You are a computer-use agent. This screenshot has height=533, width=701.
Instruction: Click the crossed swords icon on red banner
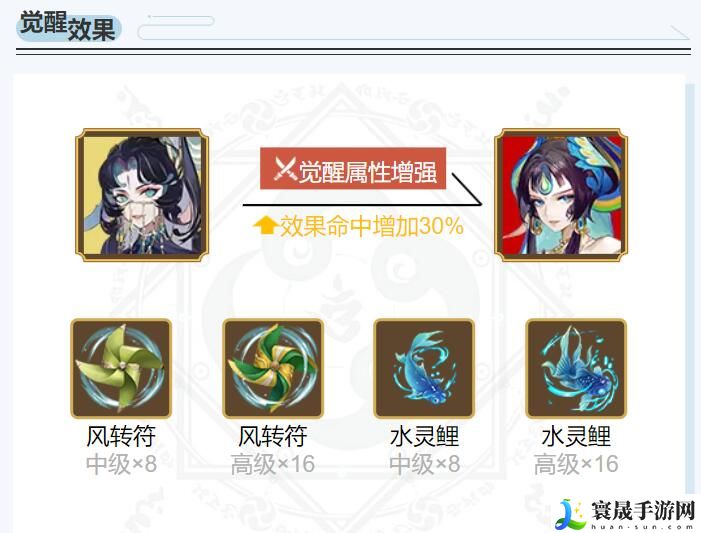[x=285, y=169]
